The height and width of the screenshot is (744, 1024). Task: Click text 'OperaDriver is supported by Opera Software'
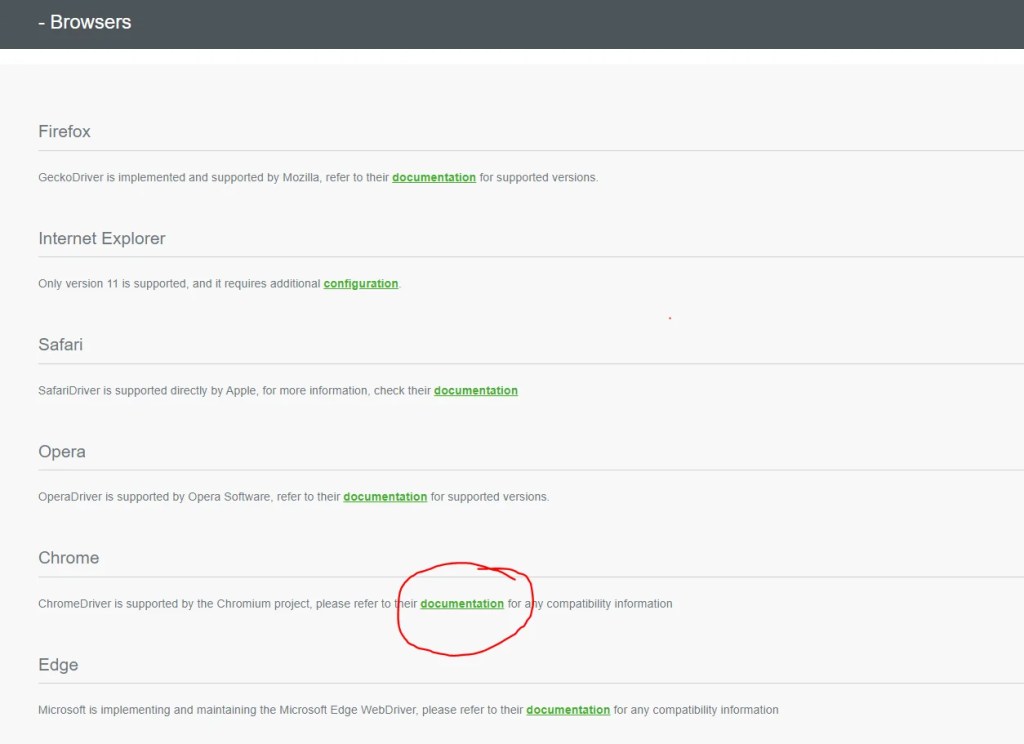coord(154,496)
